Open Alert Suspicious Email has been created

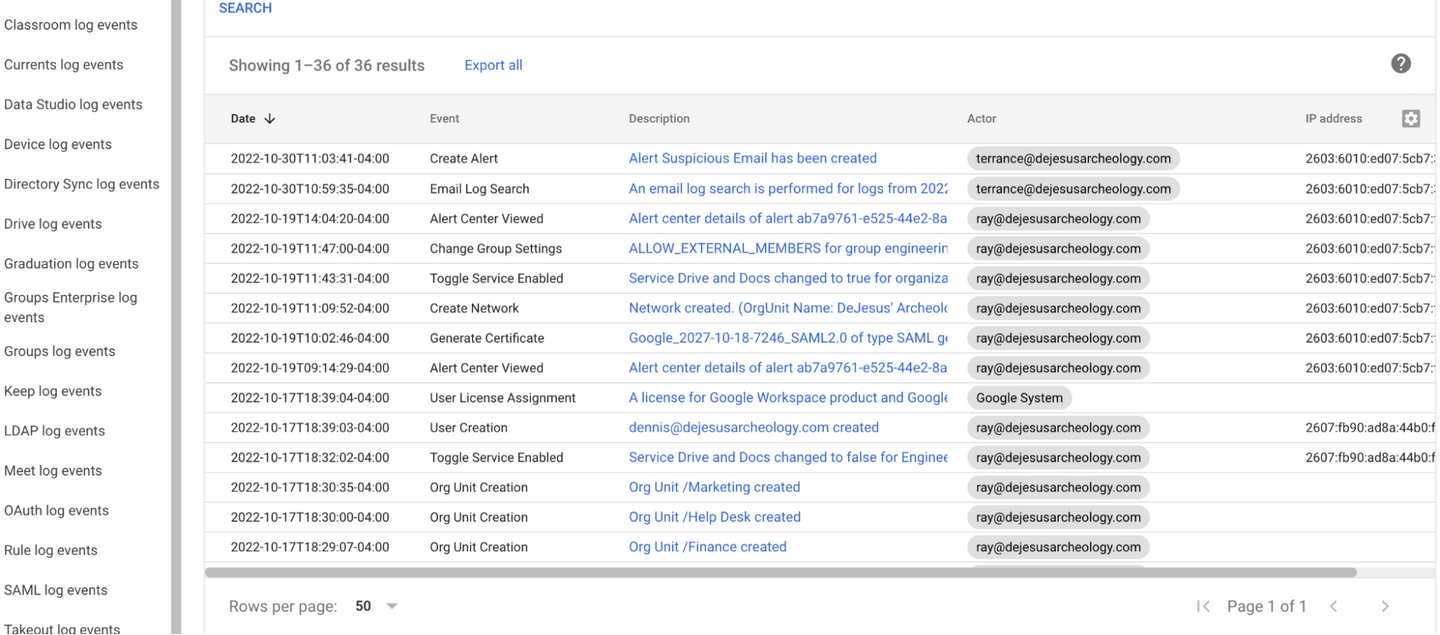point(752,158)
